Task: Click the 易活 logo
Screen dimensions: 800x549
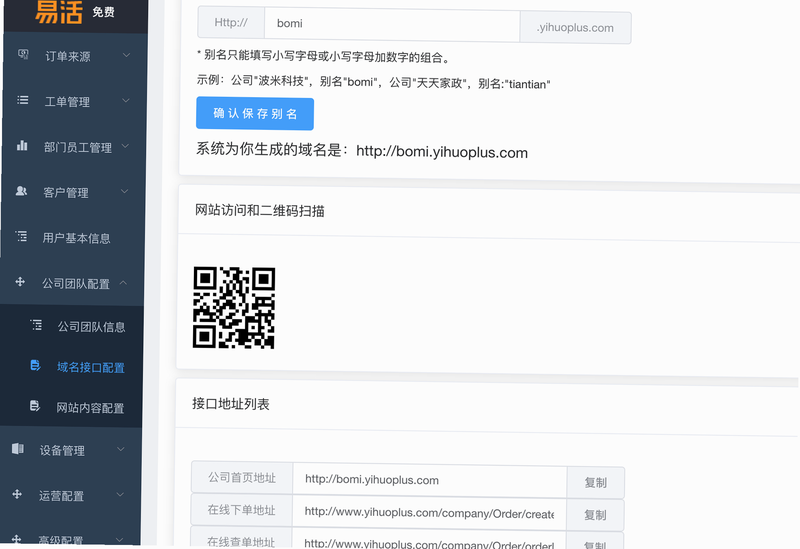Action: pos(59,12)
